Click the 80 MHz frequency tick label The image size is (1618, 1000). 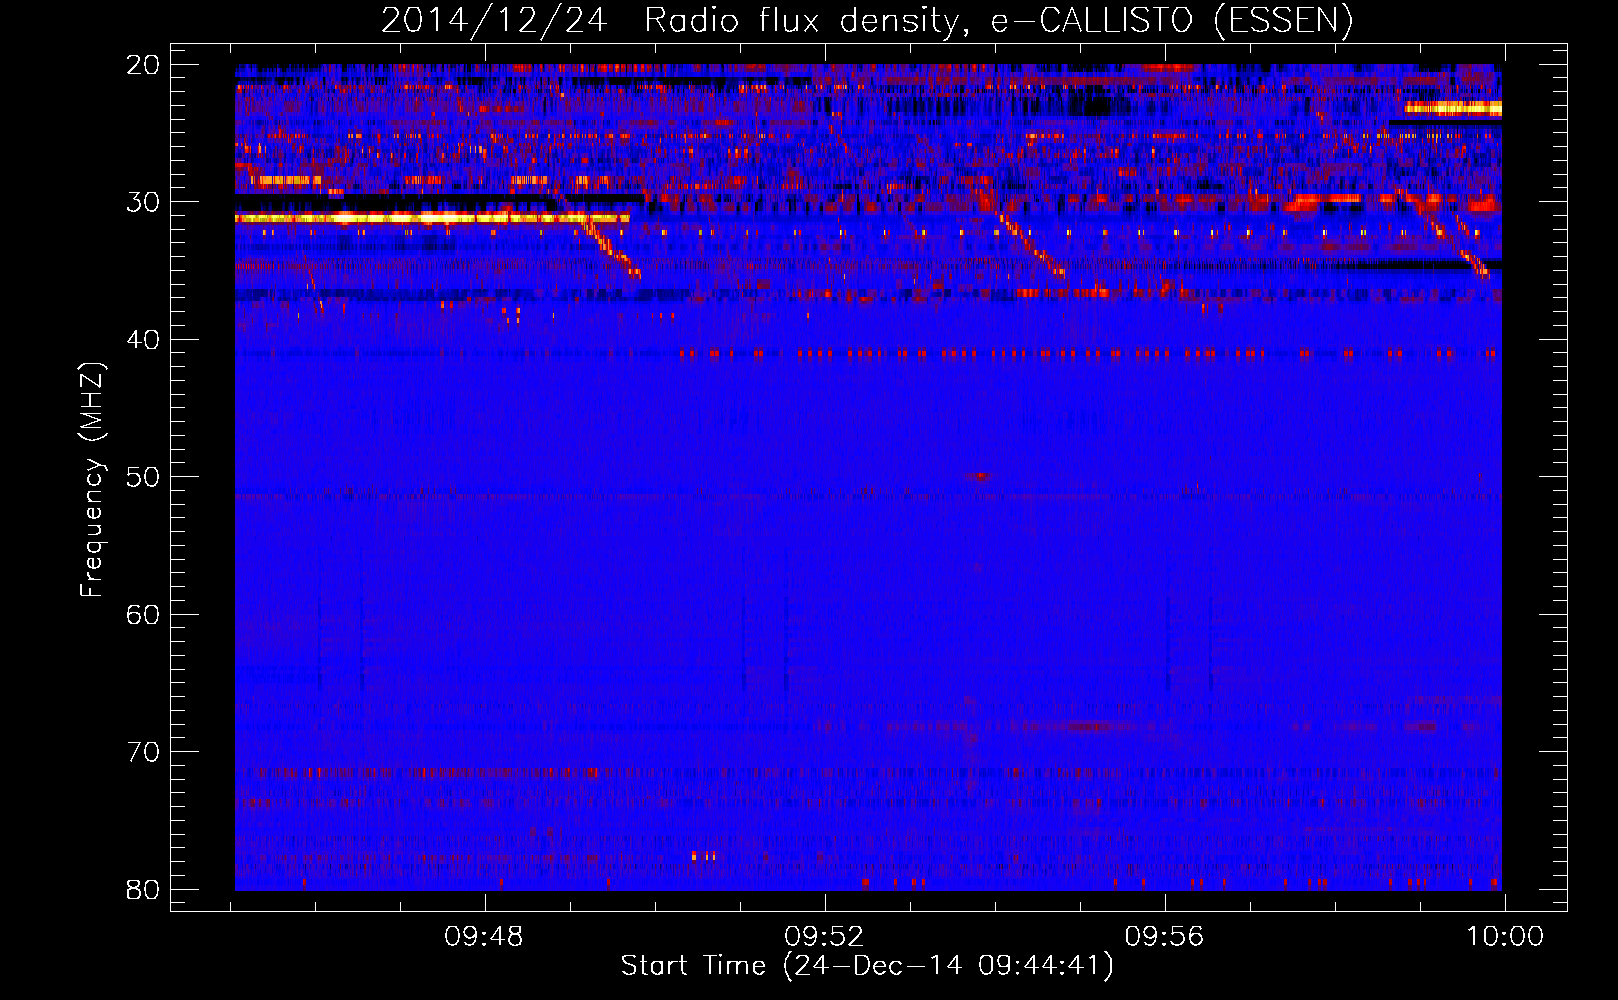click(x=143, y=889)
